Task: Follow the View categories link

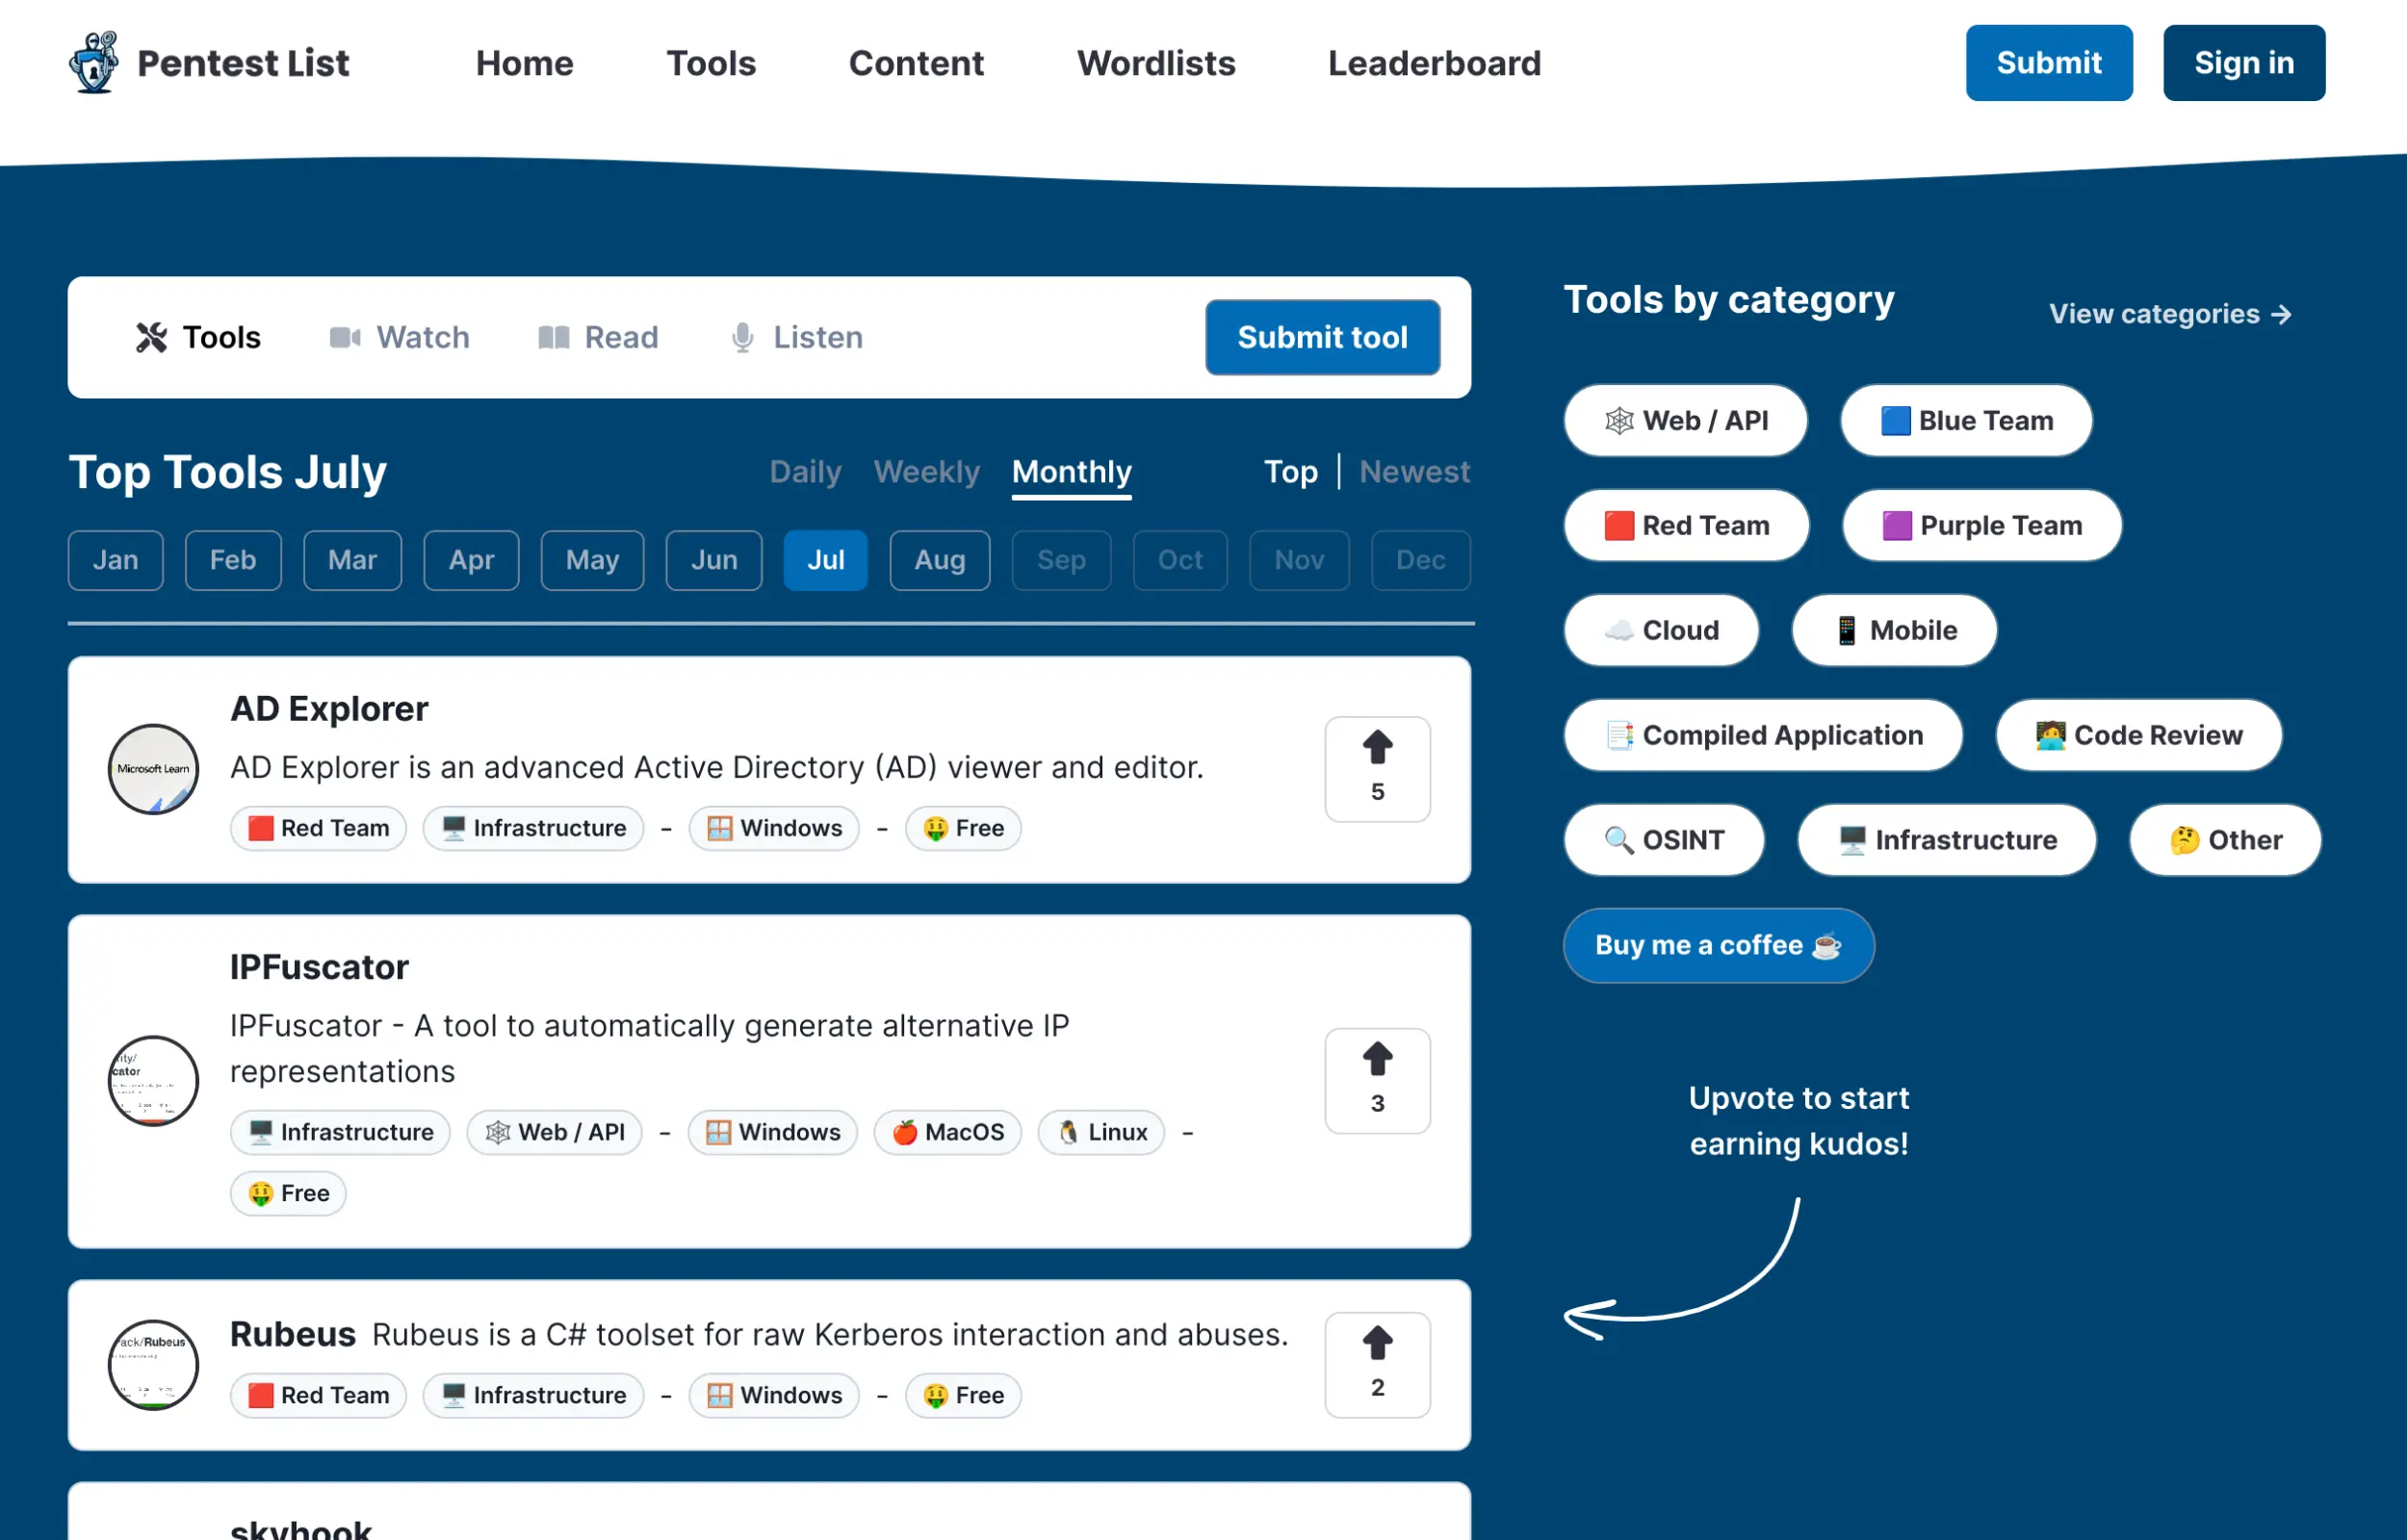Action: (2171, 314)
